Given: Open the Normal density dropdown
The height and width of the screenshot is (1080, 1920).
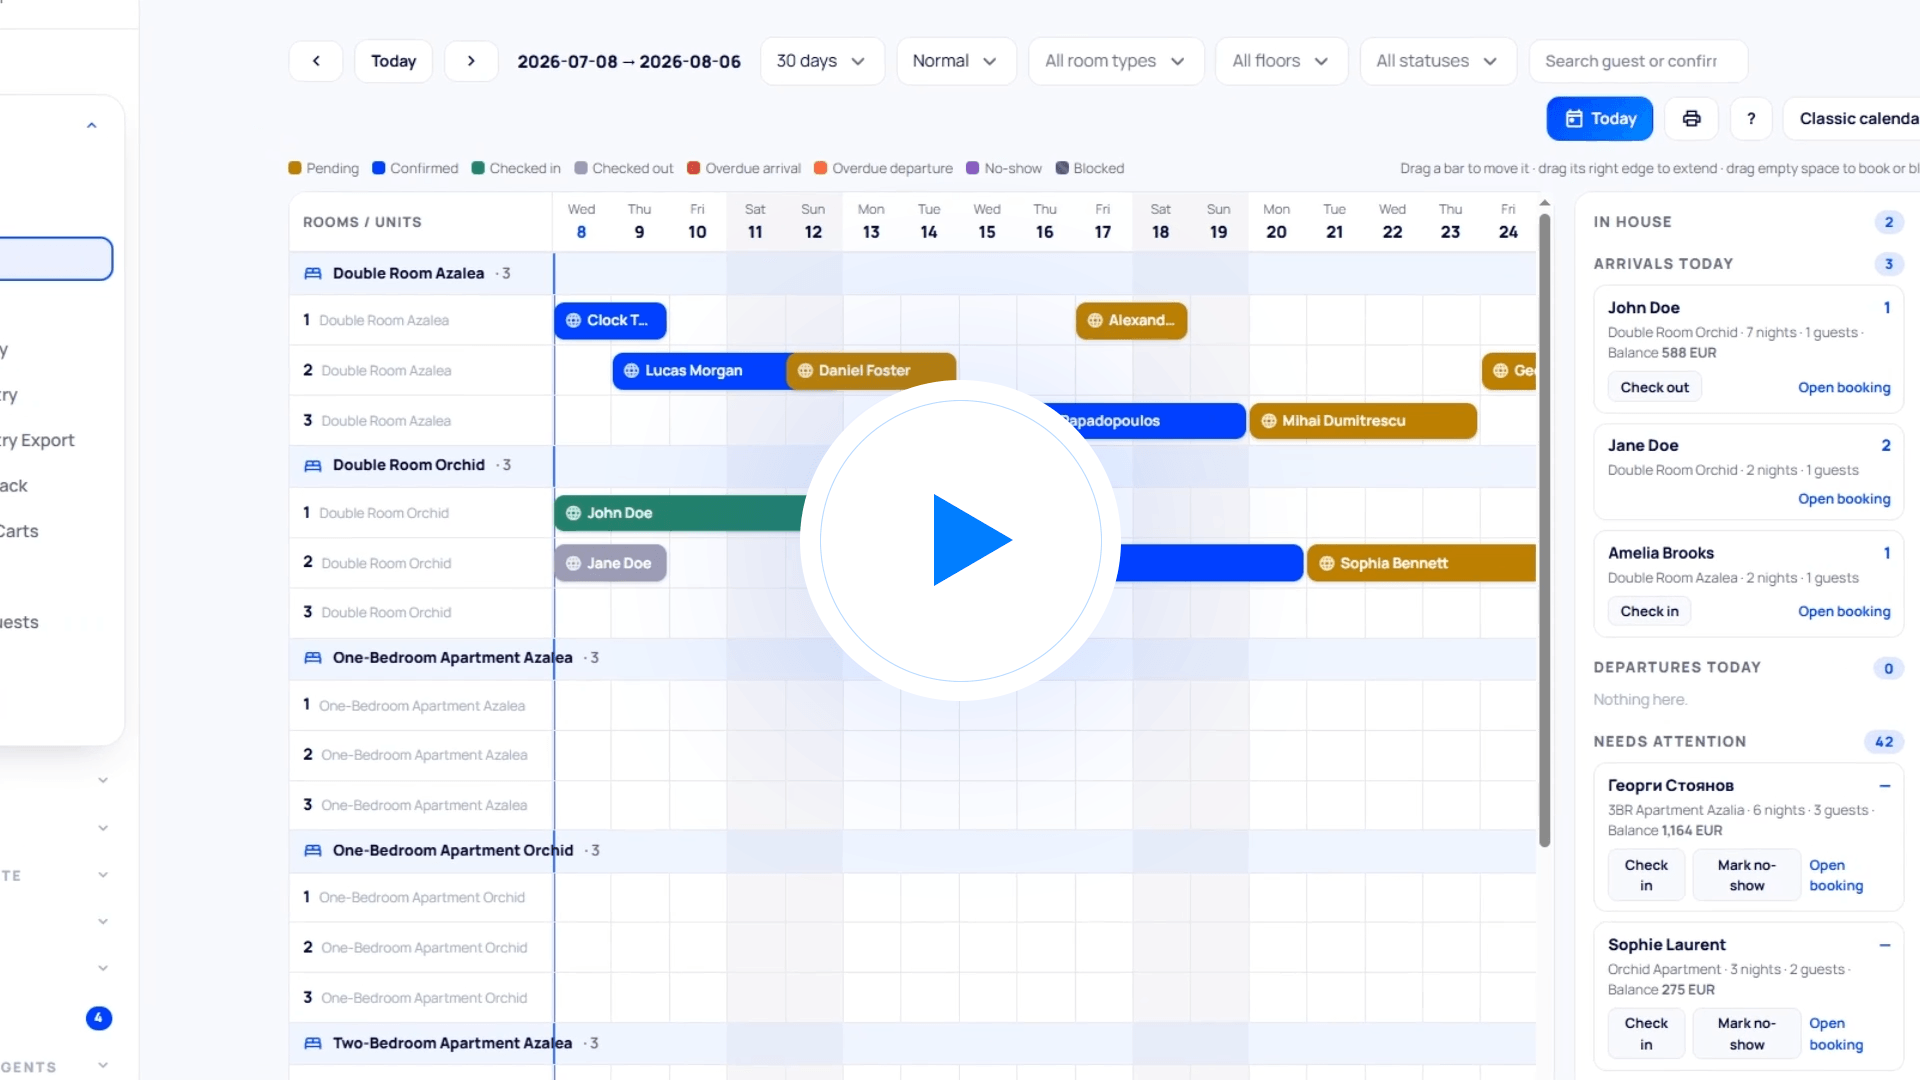Looking at the screenshot, I should [956, 61].
